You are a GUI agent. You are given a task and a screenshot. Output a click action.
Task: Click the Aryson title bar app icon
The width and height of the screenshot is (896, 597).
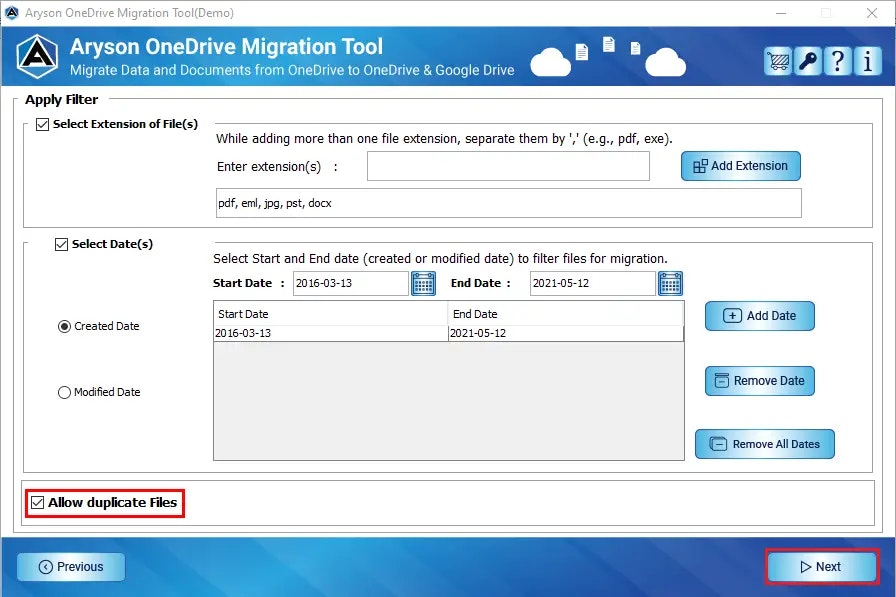11,13
